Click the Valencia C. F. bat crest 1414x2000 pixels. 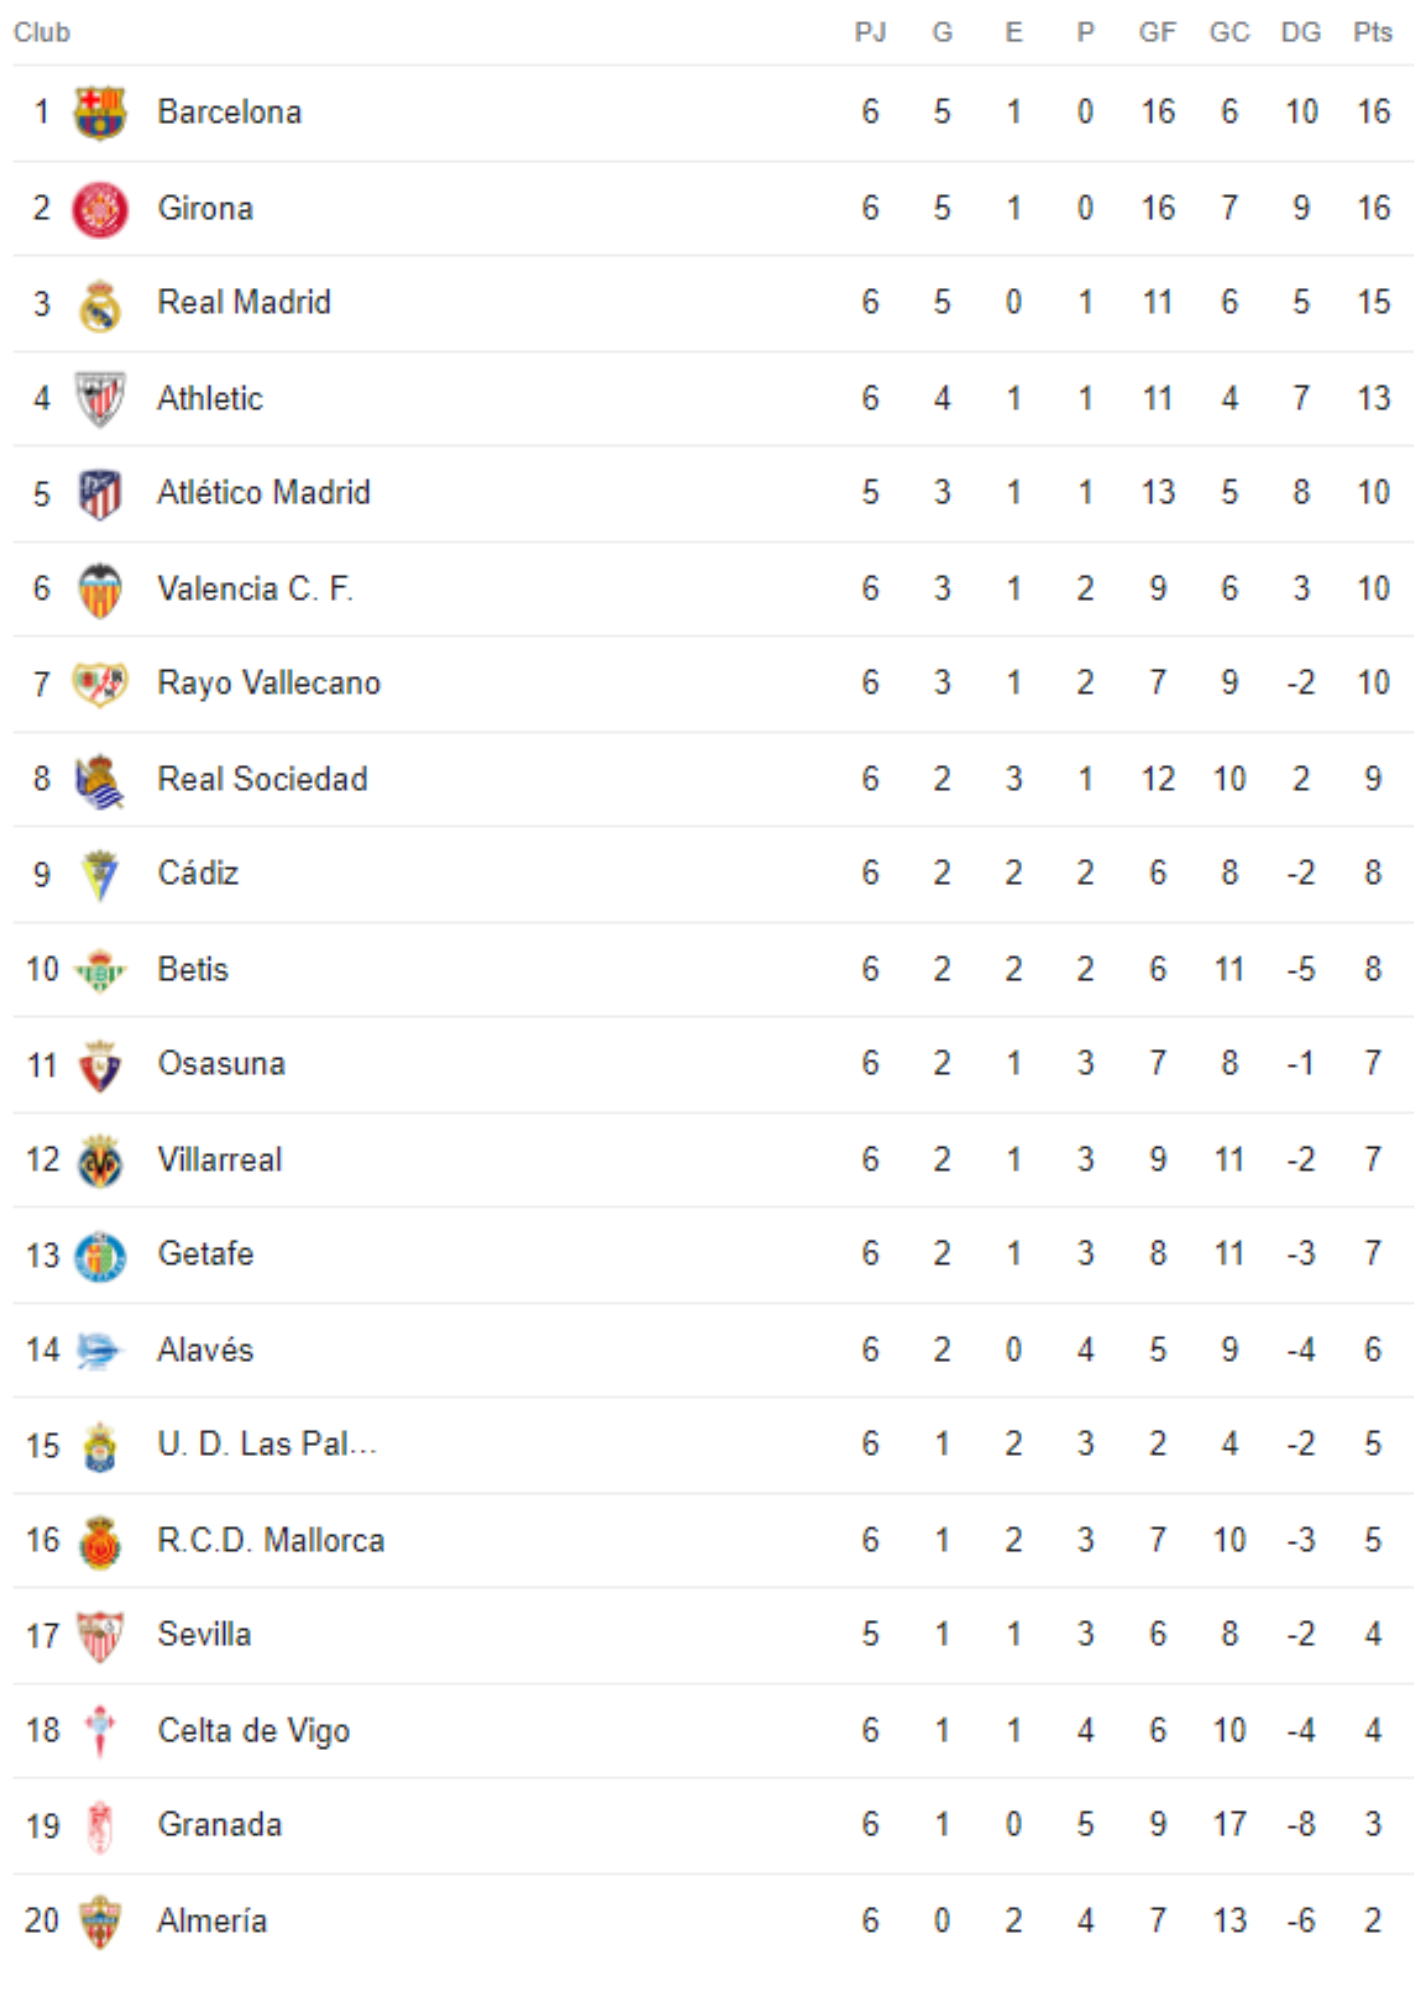(x=100, y=590)
